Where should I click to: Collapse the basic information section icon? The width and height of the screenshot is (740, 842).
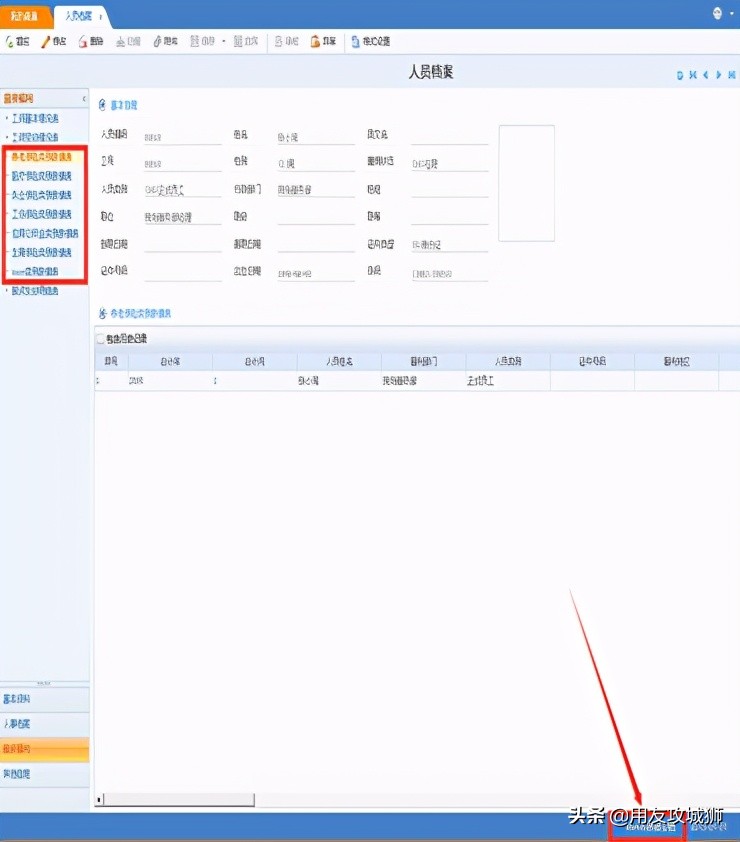click(x=102, y=105)
